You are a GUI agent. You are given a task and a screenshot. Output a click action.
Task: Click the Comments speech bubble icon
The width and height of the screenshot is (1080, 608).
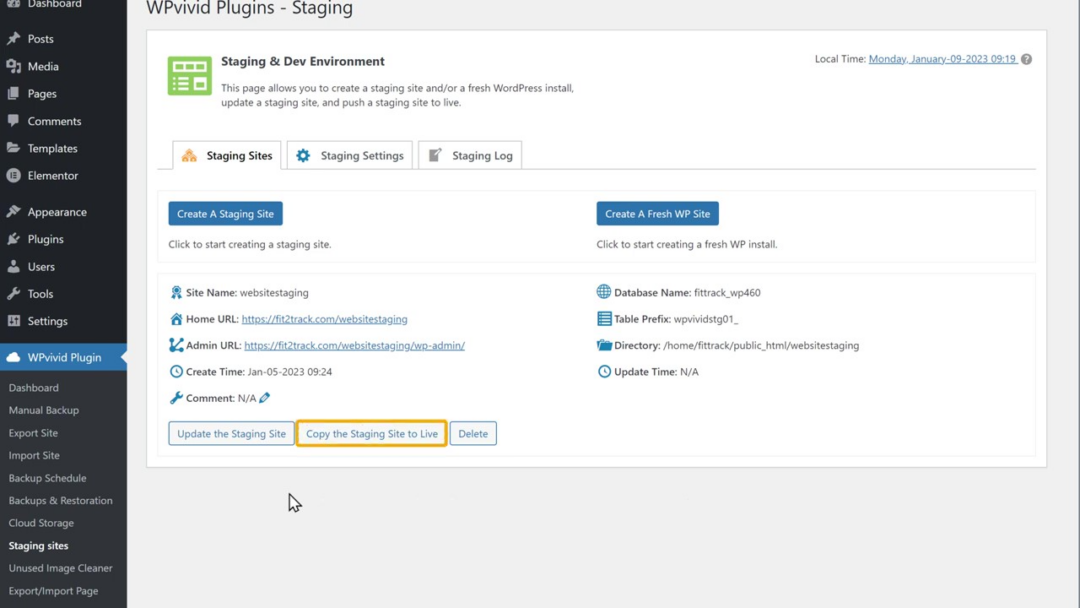[x=12, y=120]
